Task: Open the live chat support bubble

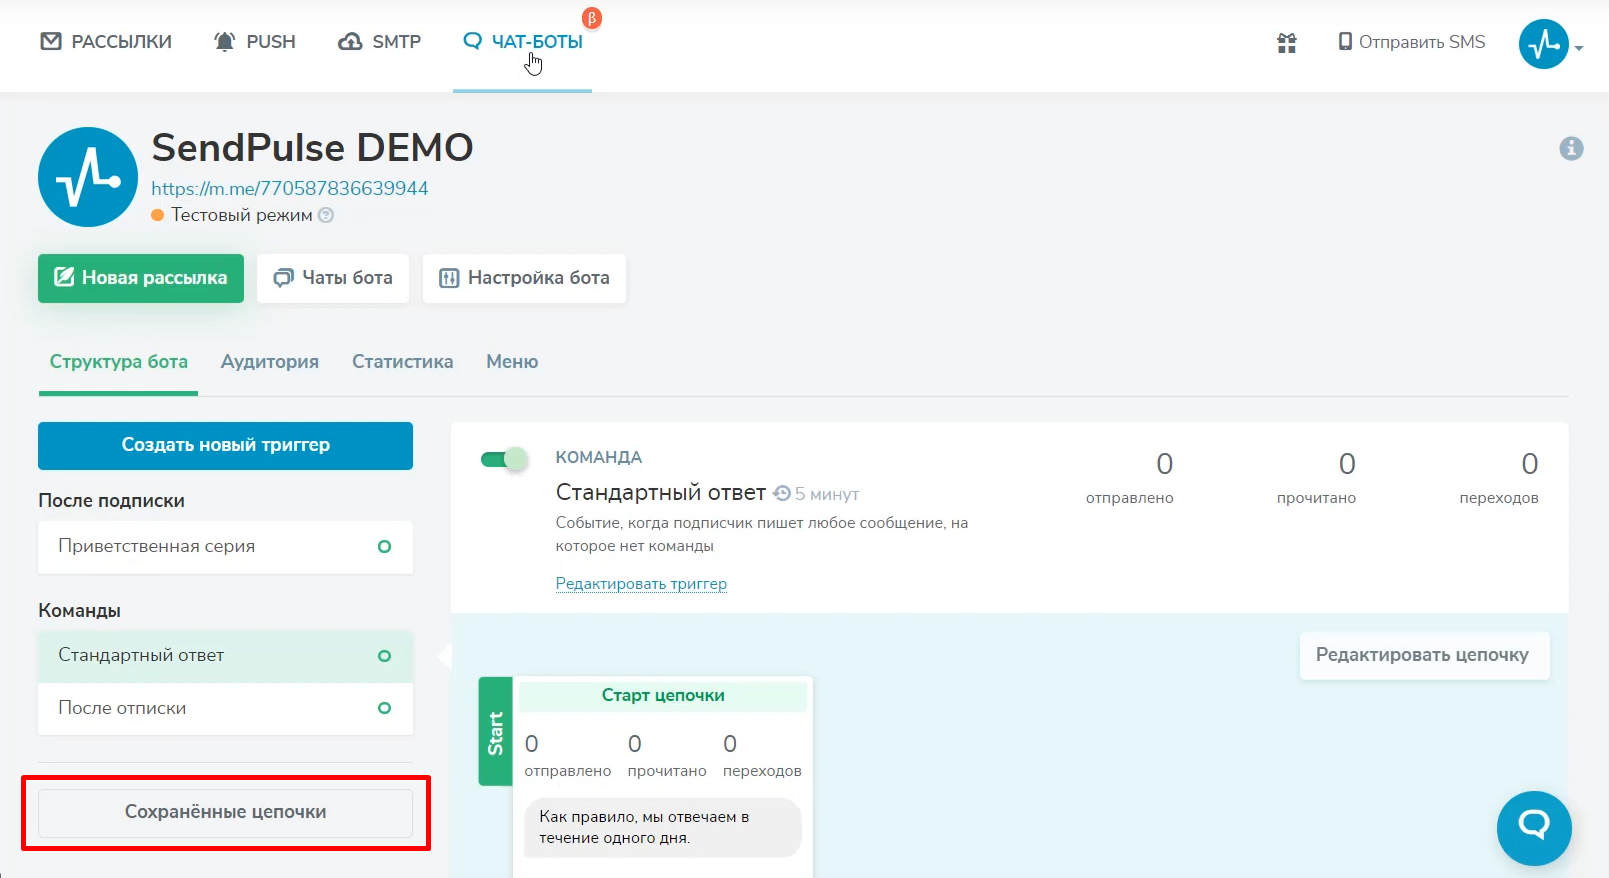Action: point(1534,828)
